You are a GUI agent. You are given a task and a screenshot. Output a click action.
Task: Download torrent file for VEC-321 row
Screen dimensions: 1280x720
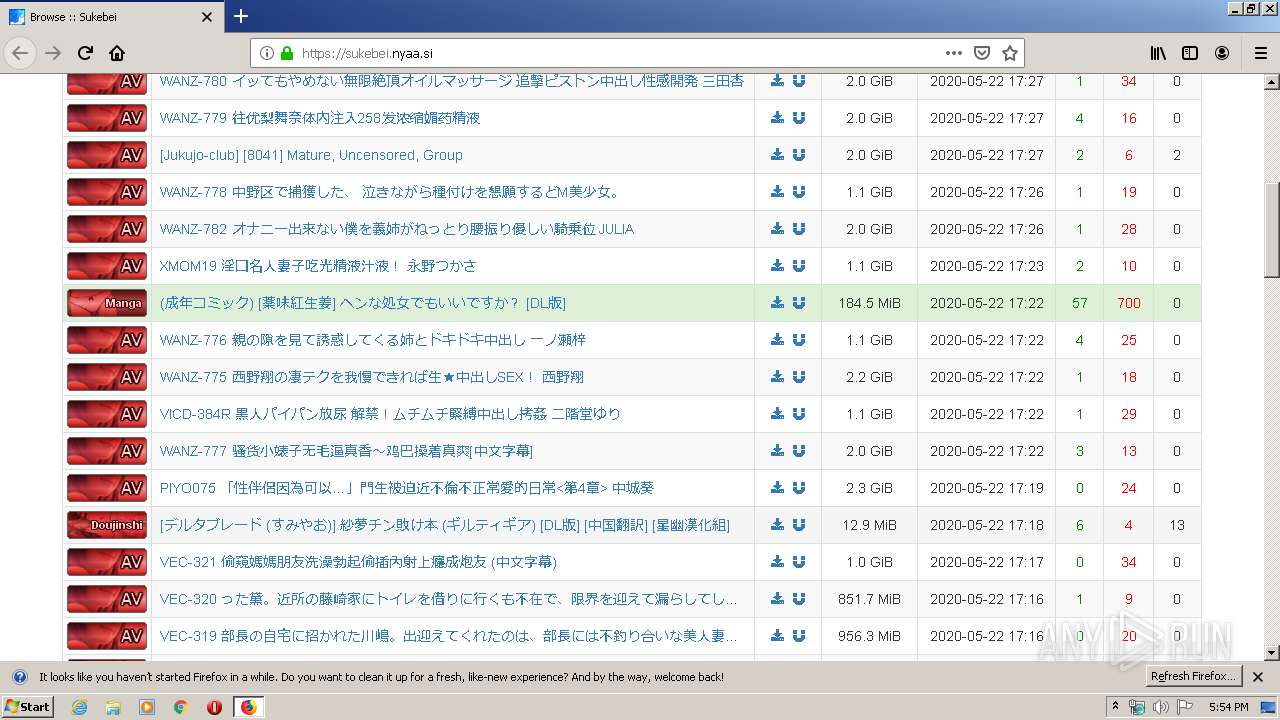pos(777,562)
